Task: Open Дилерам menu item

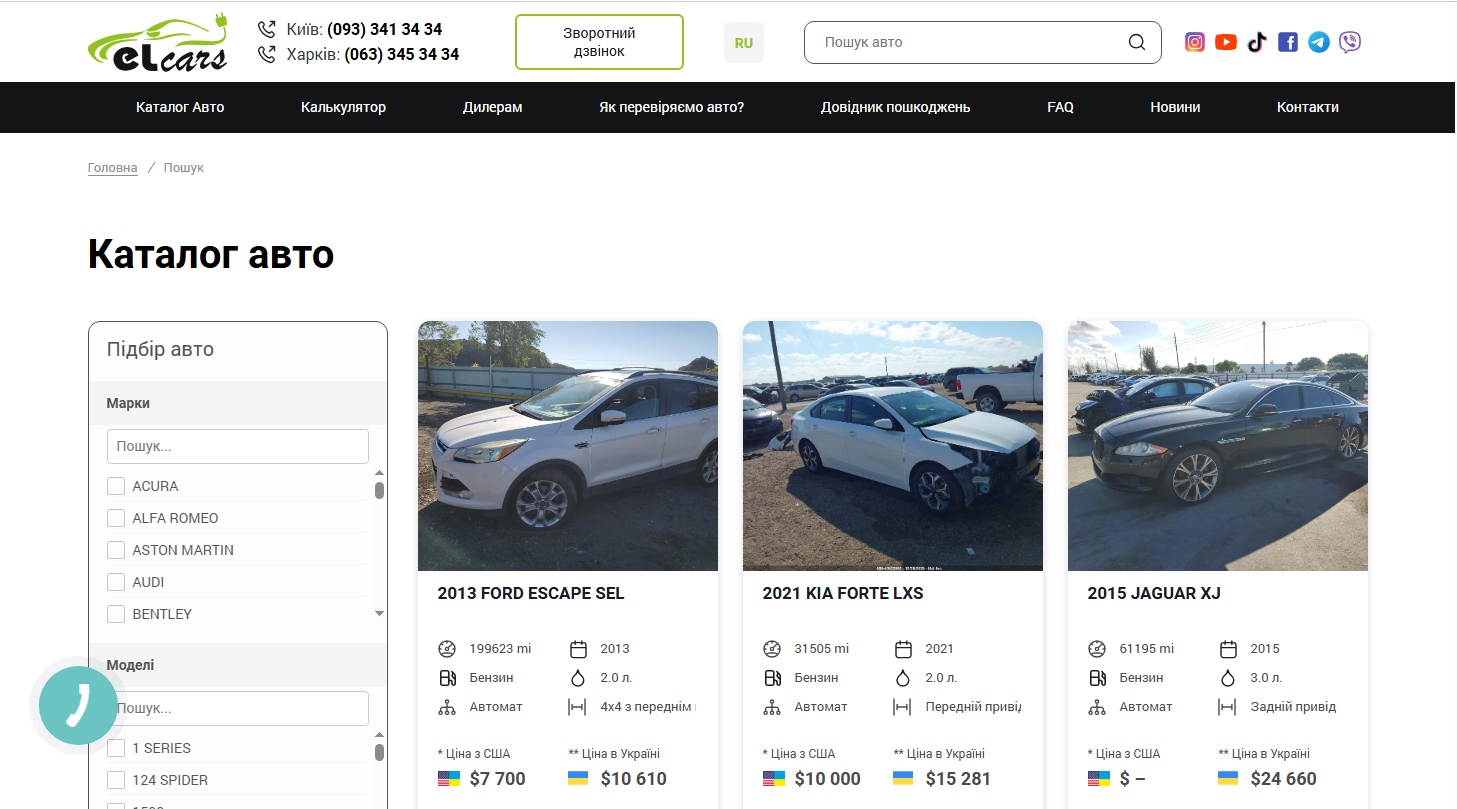Action: [492, 107]
